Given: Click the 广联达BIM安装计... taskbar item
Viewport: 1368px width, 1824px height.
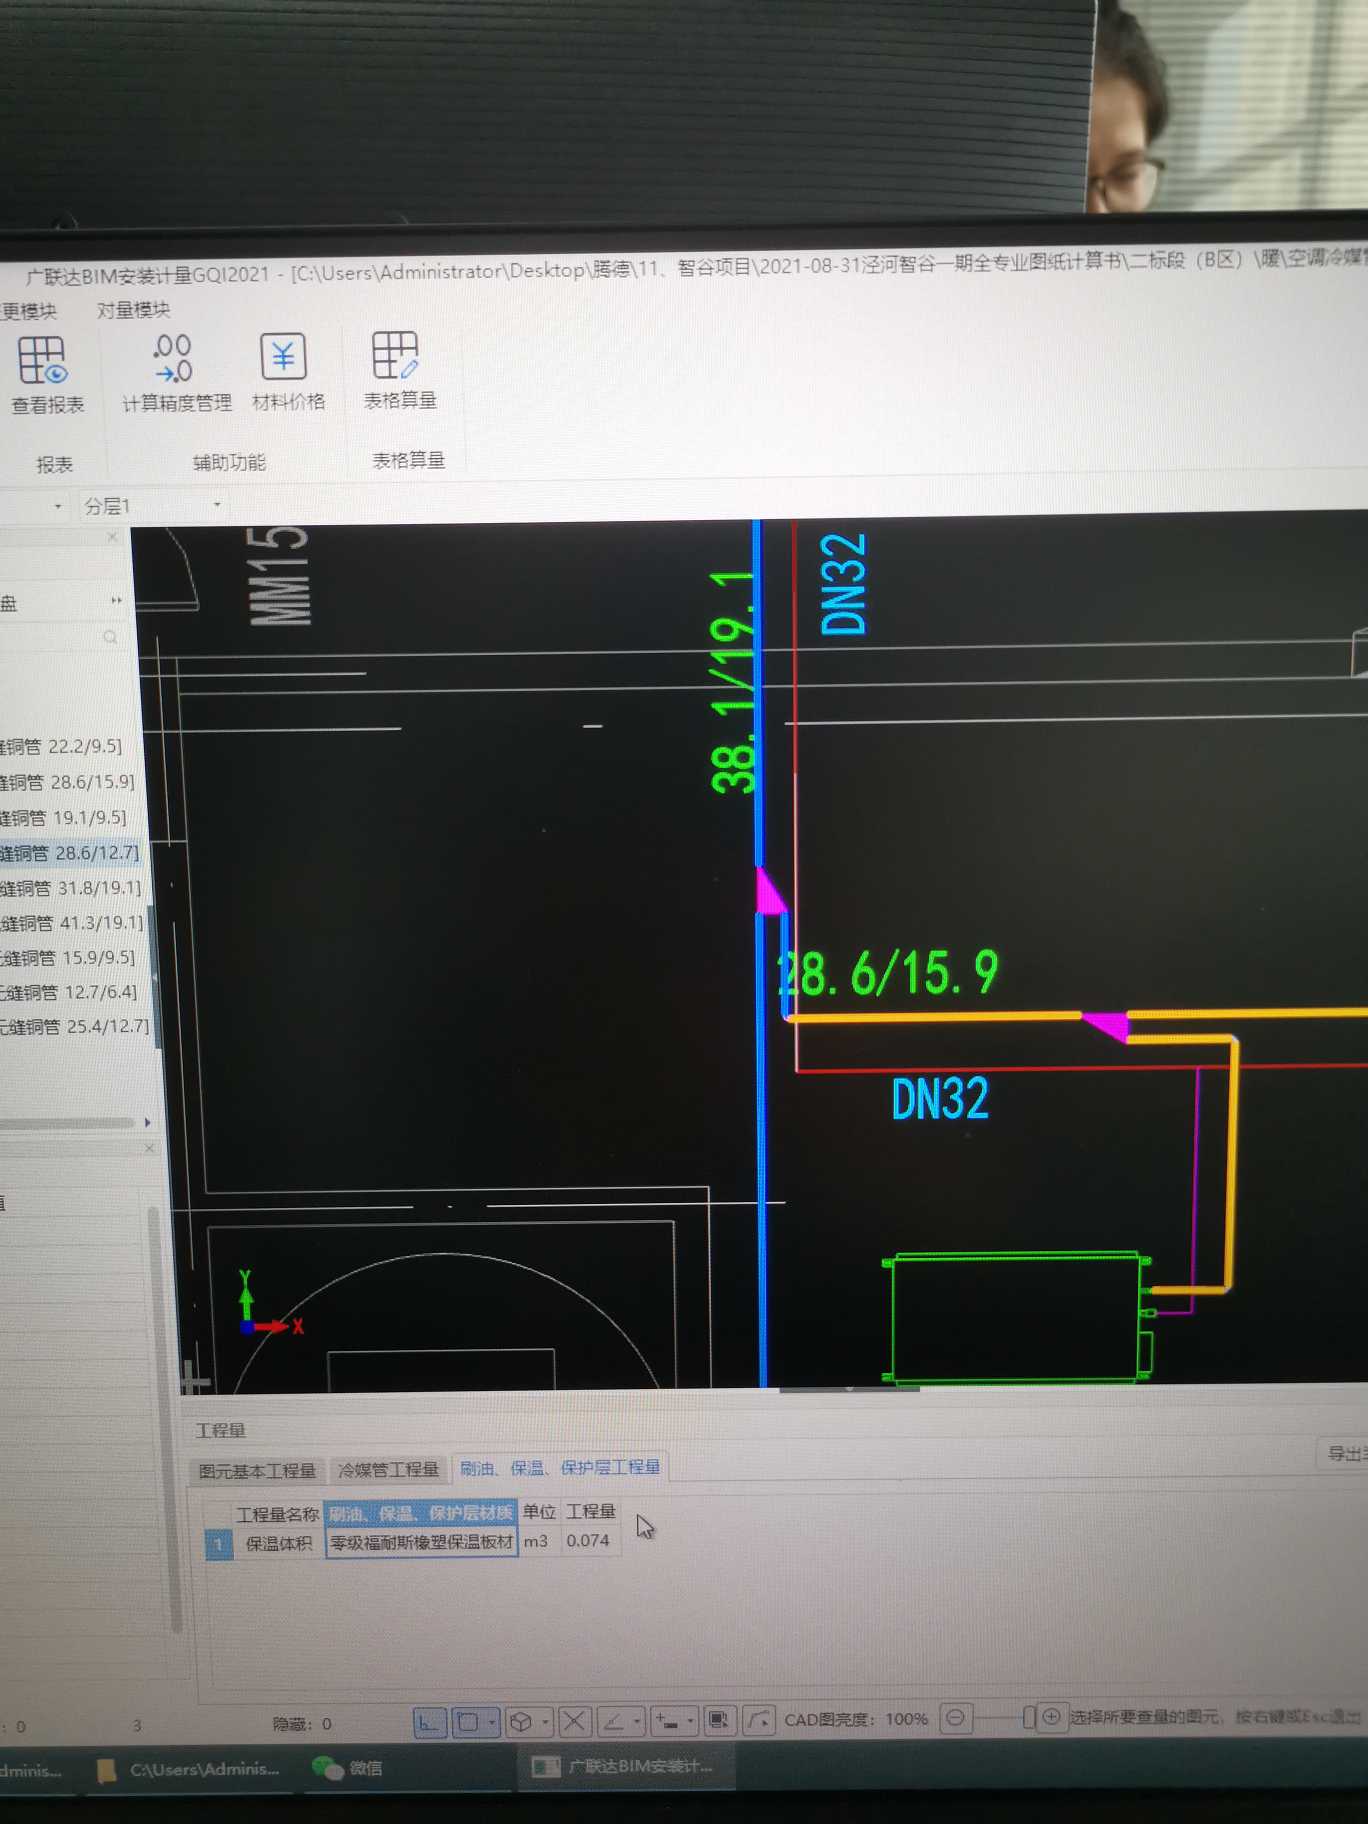Looking at the screenshot, I should [624, 1766].
